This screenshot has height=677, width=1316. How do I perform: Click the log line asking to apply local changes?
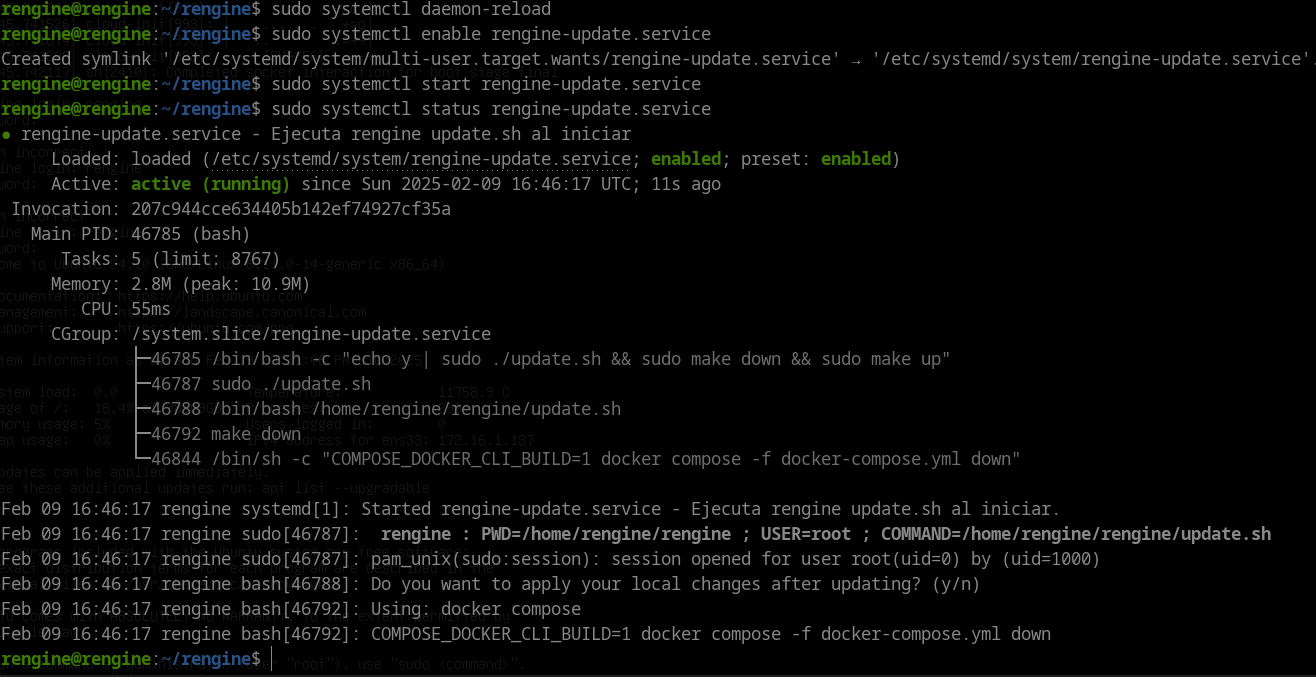pyautogui.click(x=491, y=584)
